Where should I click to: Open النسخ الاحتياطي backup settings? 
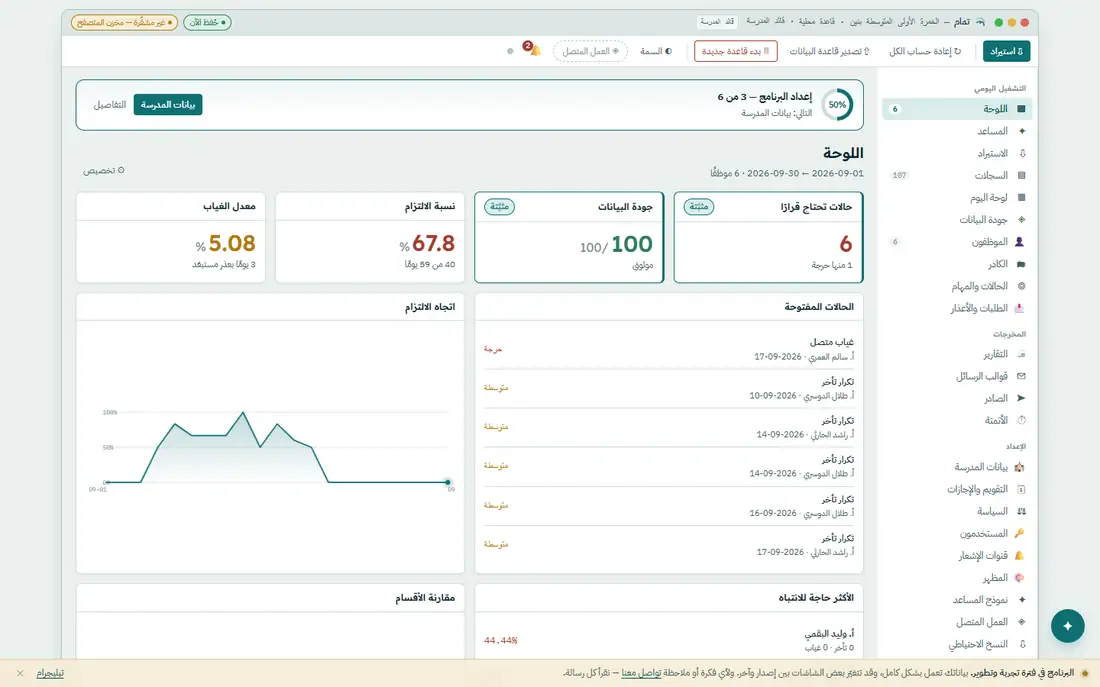[x=957, y=644]
